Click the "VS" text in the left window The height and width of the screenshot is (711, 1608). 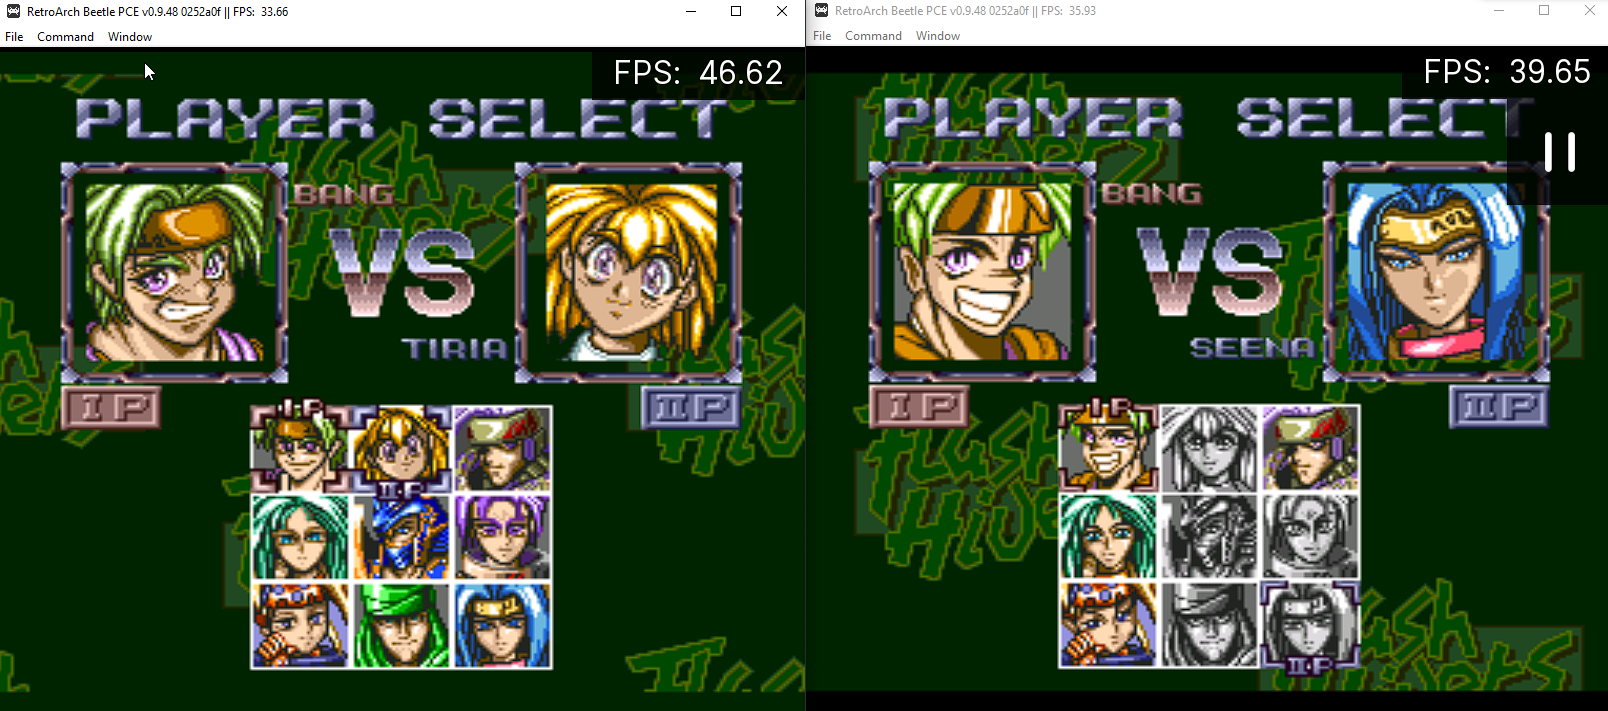coord(402,272)
